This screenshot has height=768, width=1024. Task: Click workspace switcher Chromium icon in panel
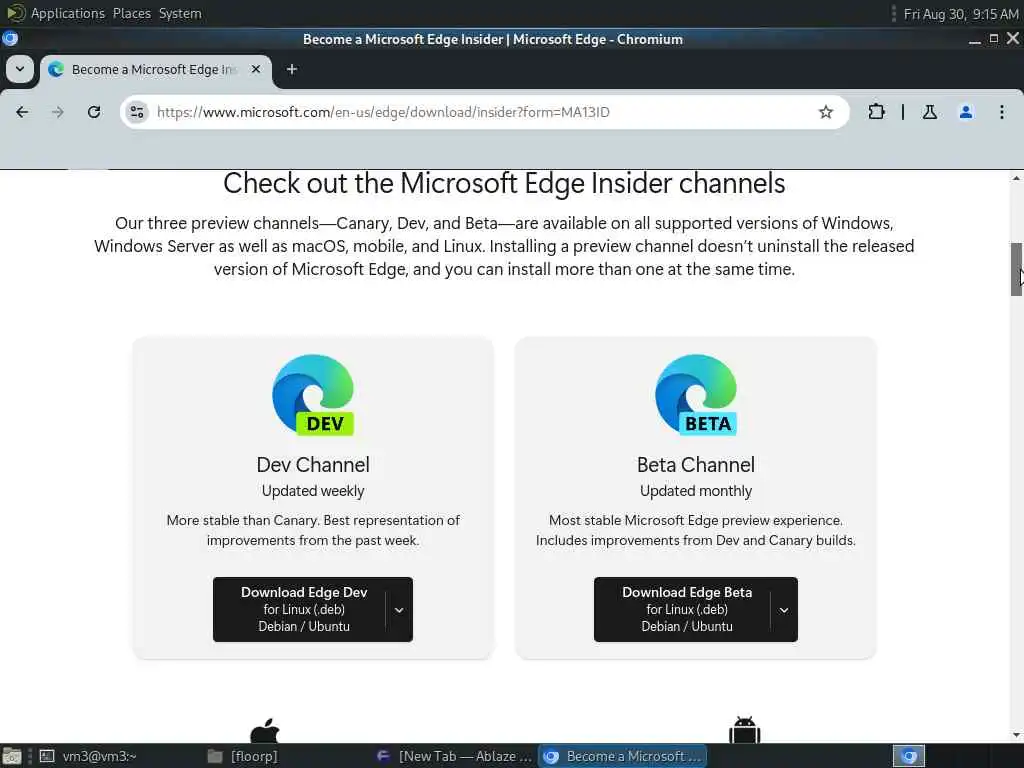click(x=909, y=756)
